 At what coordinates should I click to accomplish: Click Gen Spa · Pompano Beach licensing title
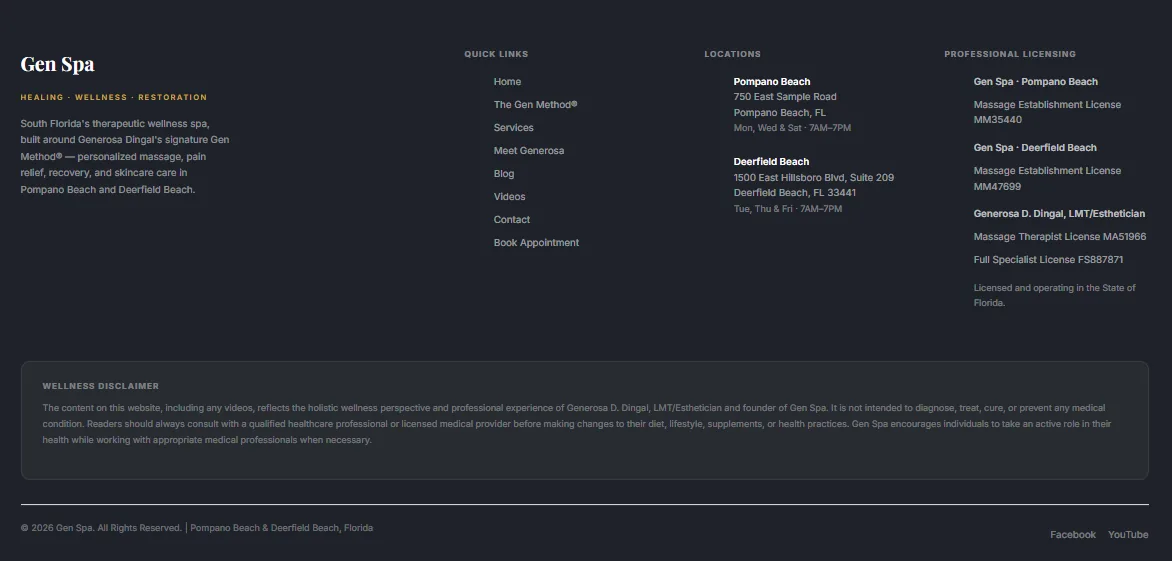click(1035, 81)
